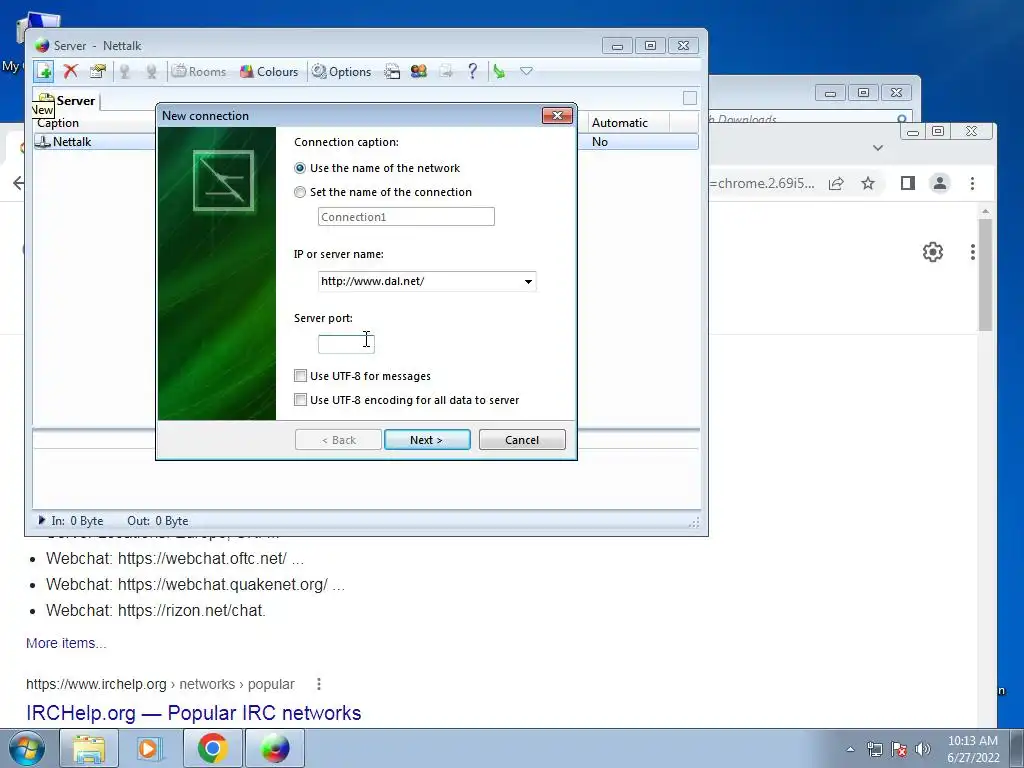Click the disabled < Back button

[338, 440]
